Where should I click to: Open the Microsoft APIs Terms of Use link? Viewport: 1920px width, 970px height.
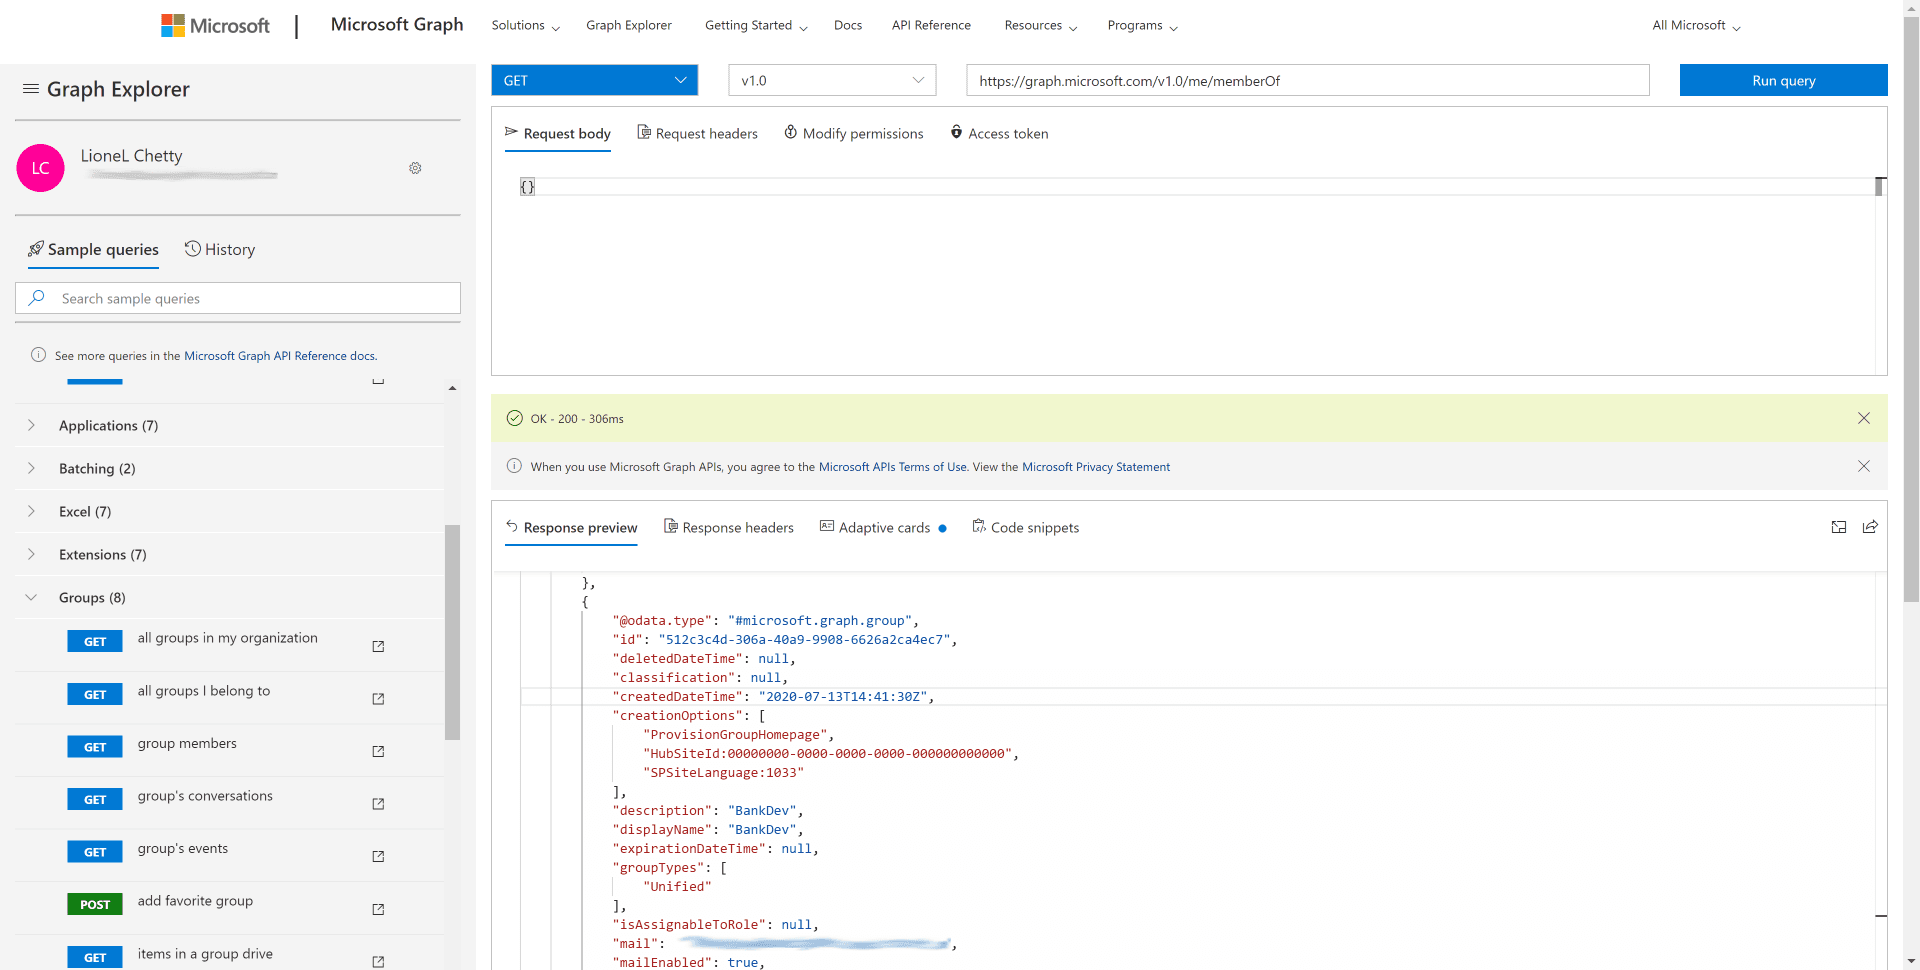point(893,467)
